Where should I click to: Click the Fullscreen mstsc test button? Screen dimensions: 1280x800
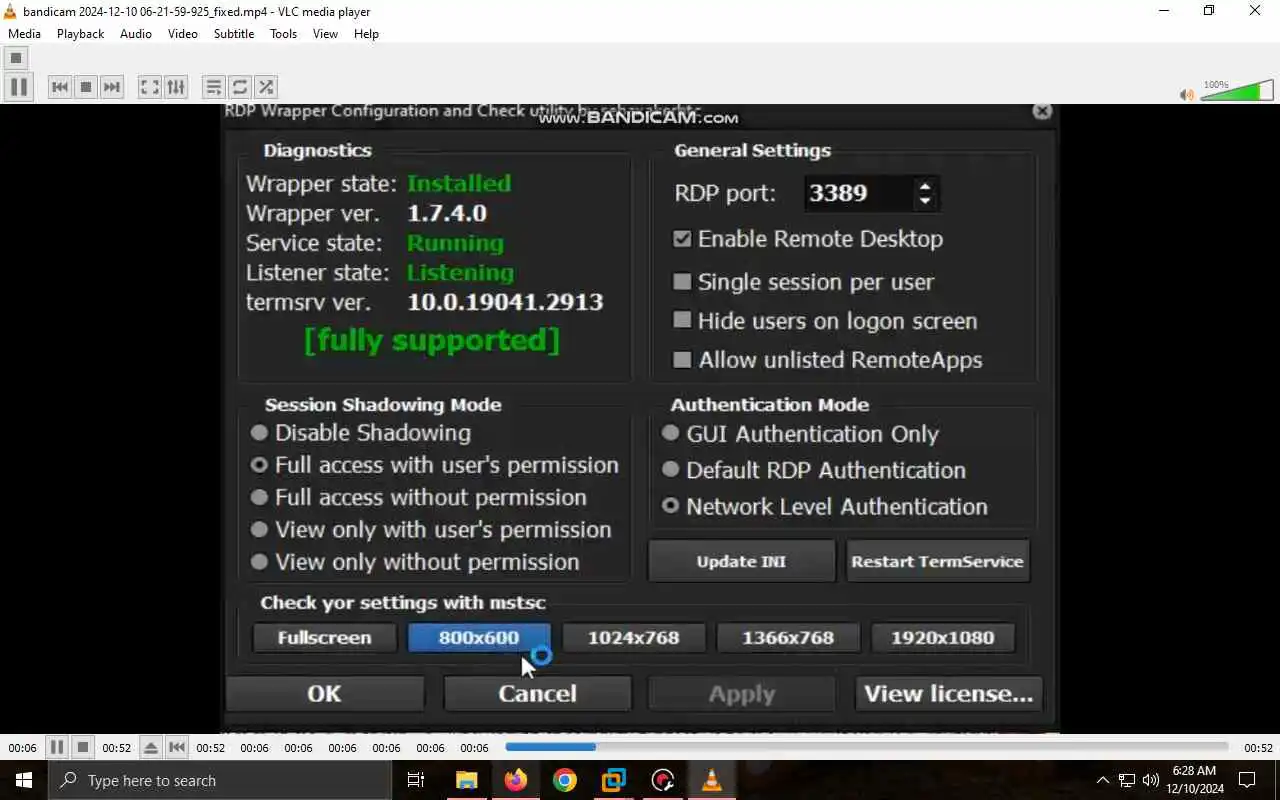[324, 638]
